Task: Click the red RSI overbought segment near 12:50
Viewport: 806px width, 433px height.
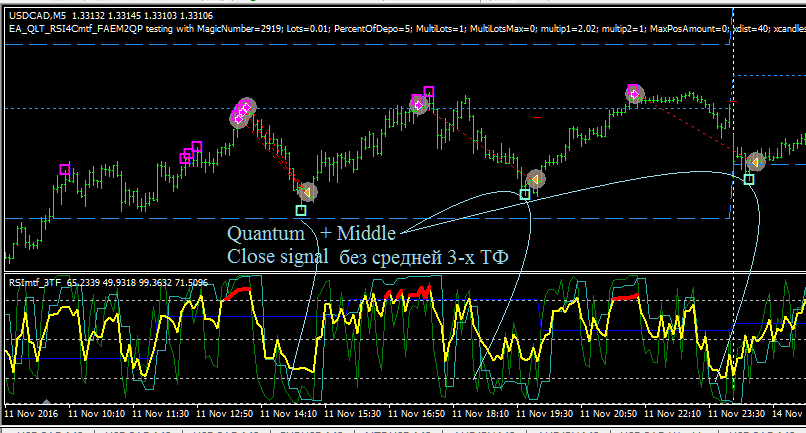Action: [x=237, y=294]
